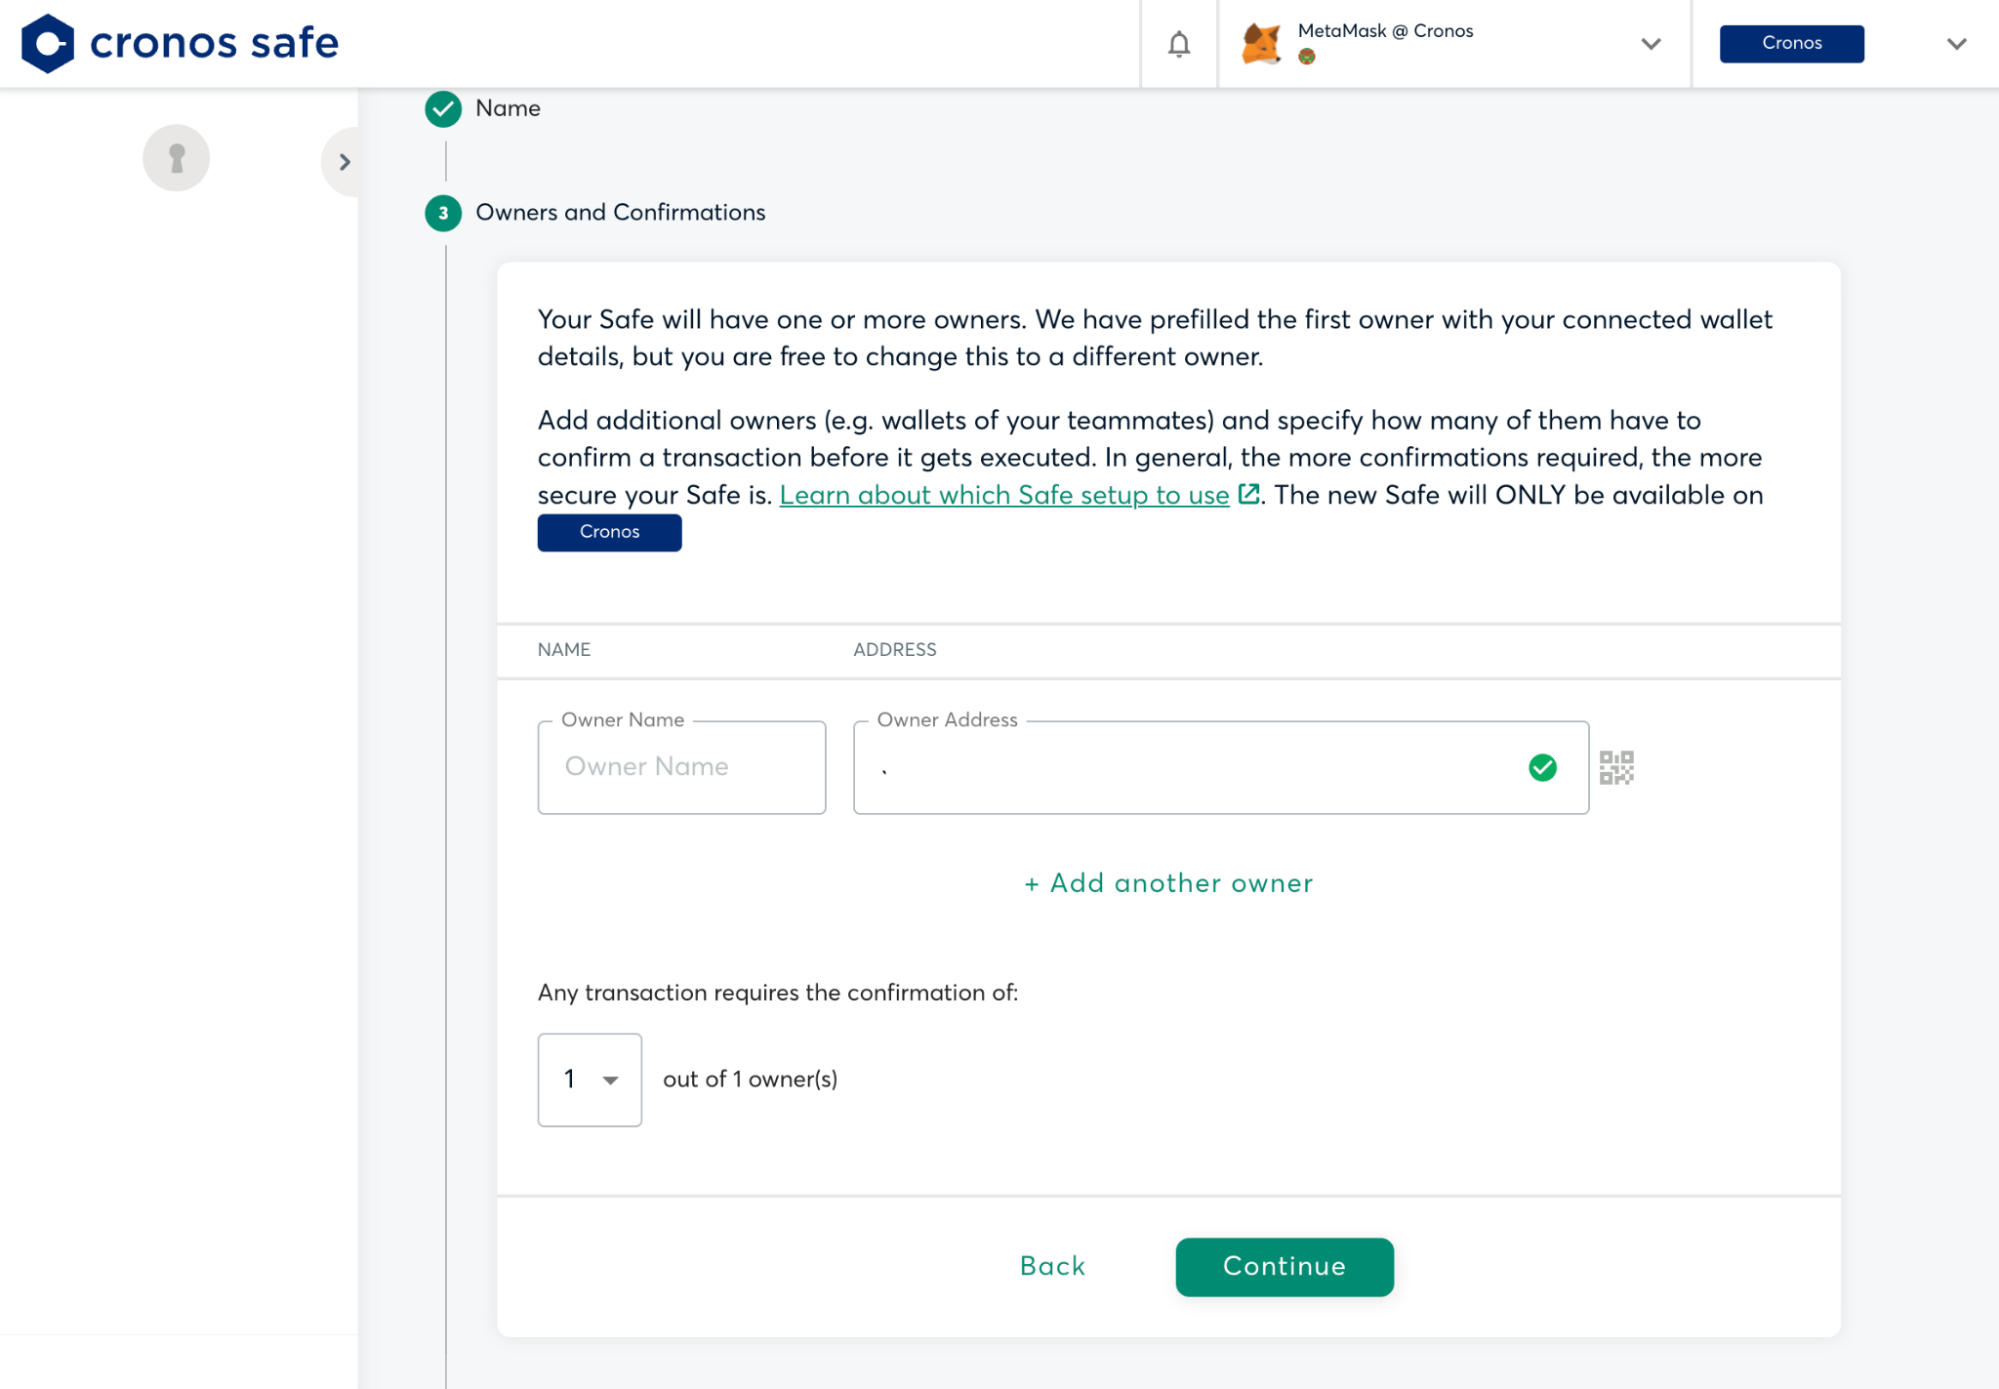1999x1389 pixels.
Task: Open Learn about which Safe setup link
Action: click(1003, 496)
